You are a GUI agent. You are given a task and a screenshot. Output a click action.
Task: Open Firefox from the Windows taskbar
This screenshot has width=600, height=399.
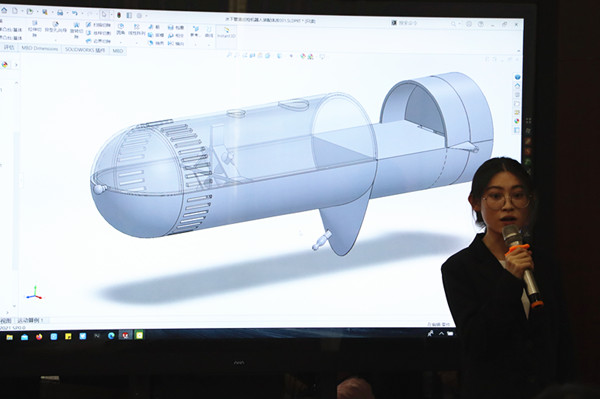pos(39,337)
